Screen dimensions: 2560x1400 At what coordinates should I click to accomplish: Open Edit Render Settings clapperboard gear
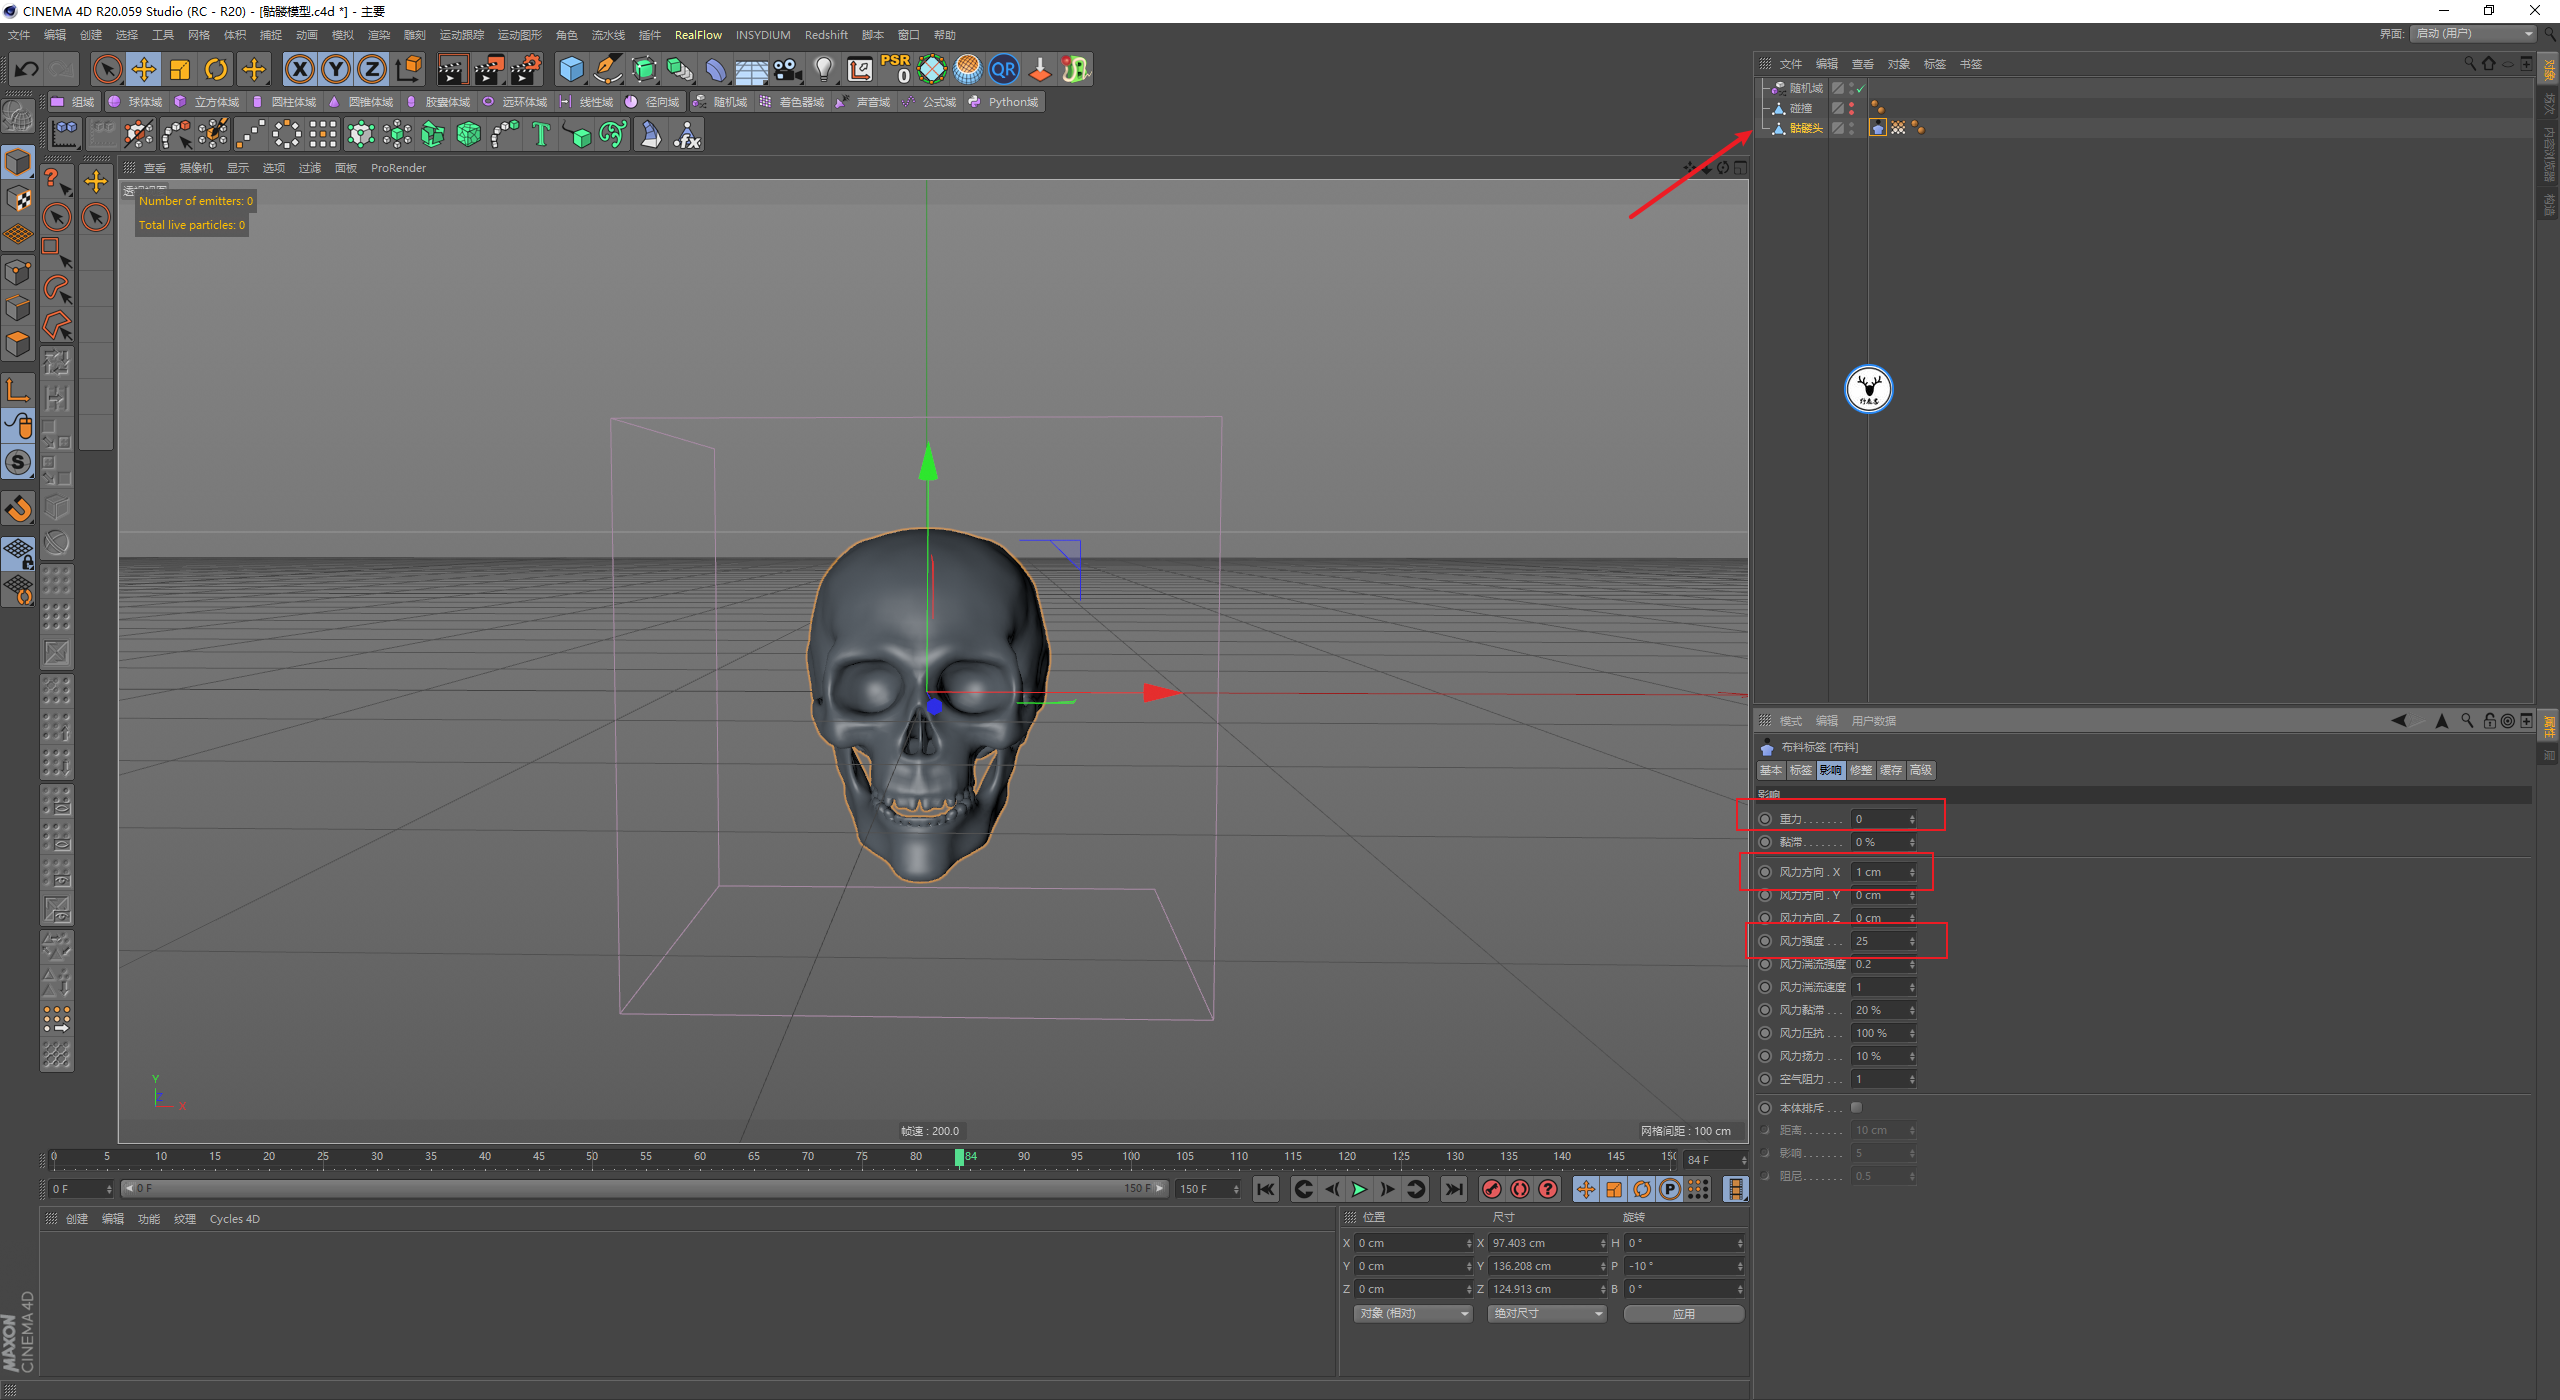(525, 69)
